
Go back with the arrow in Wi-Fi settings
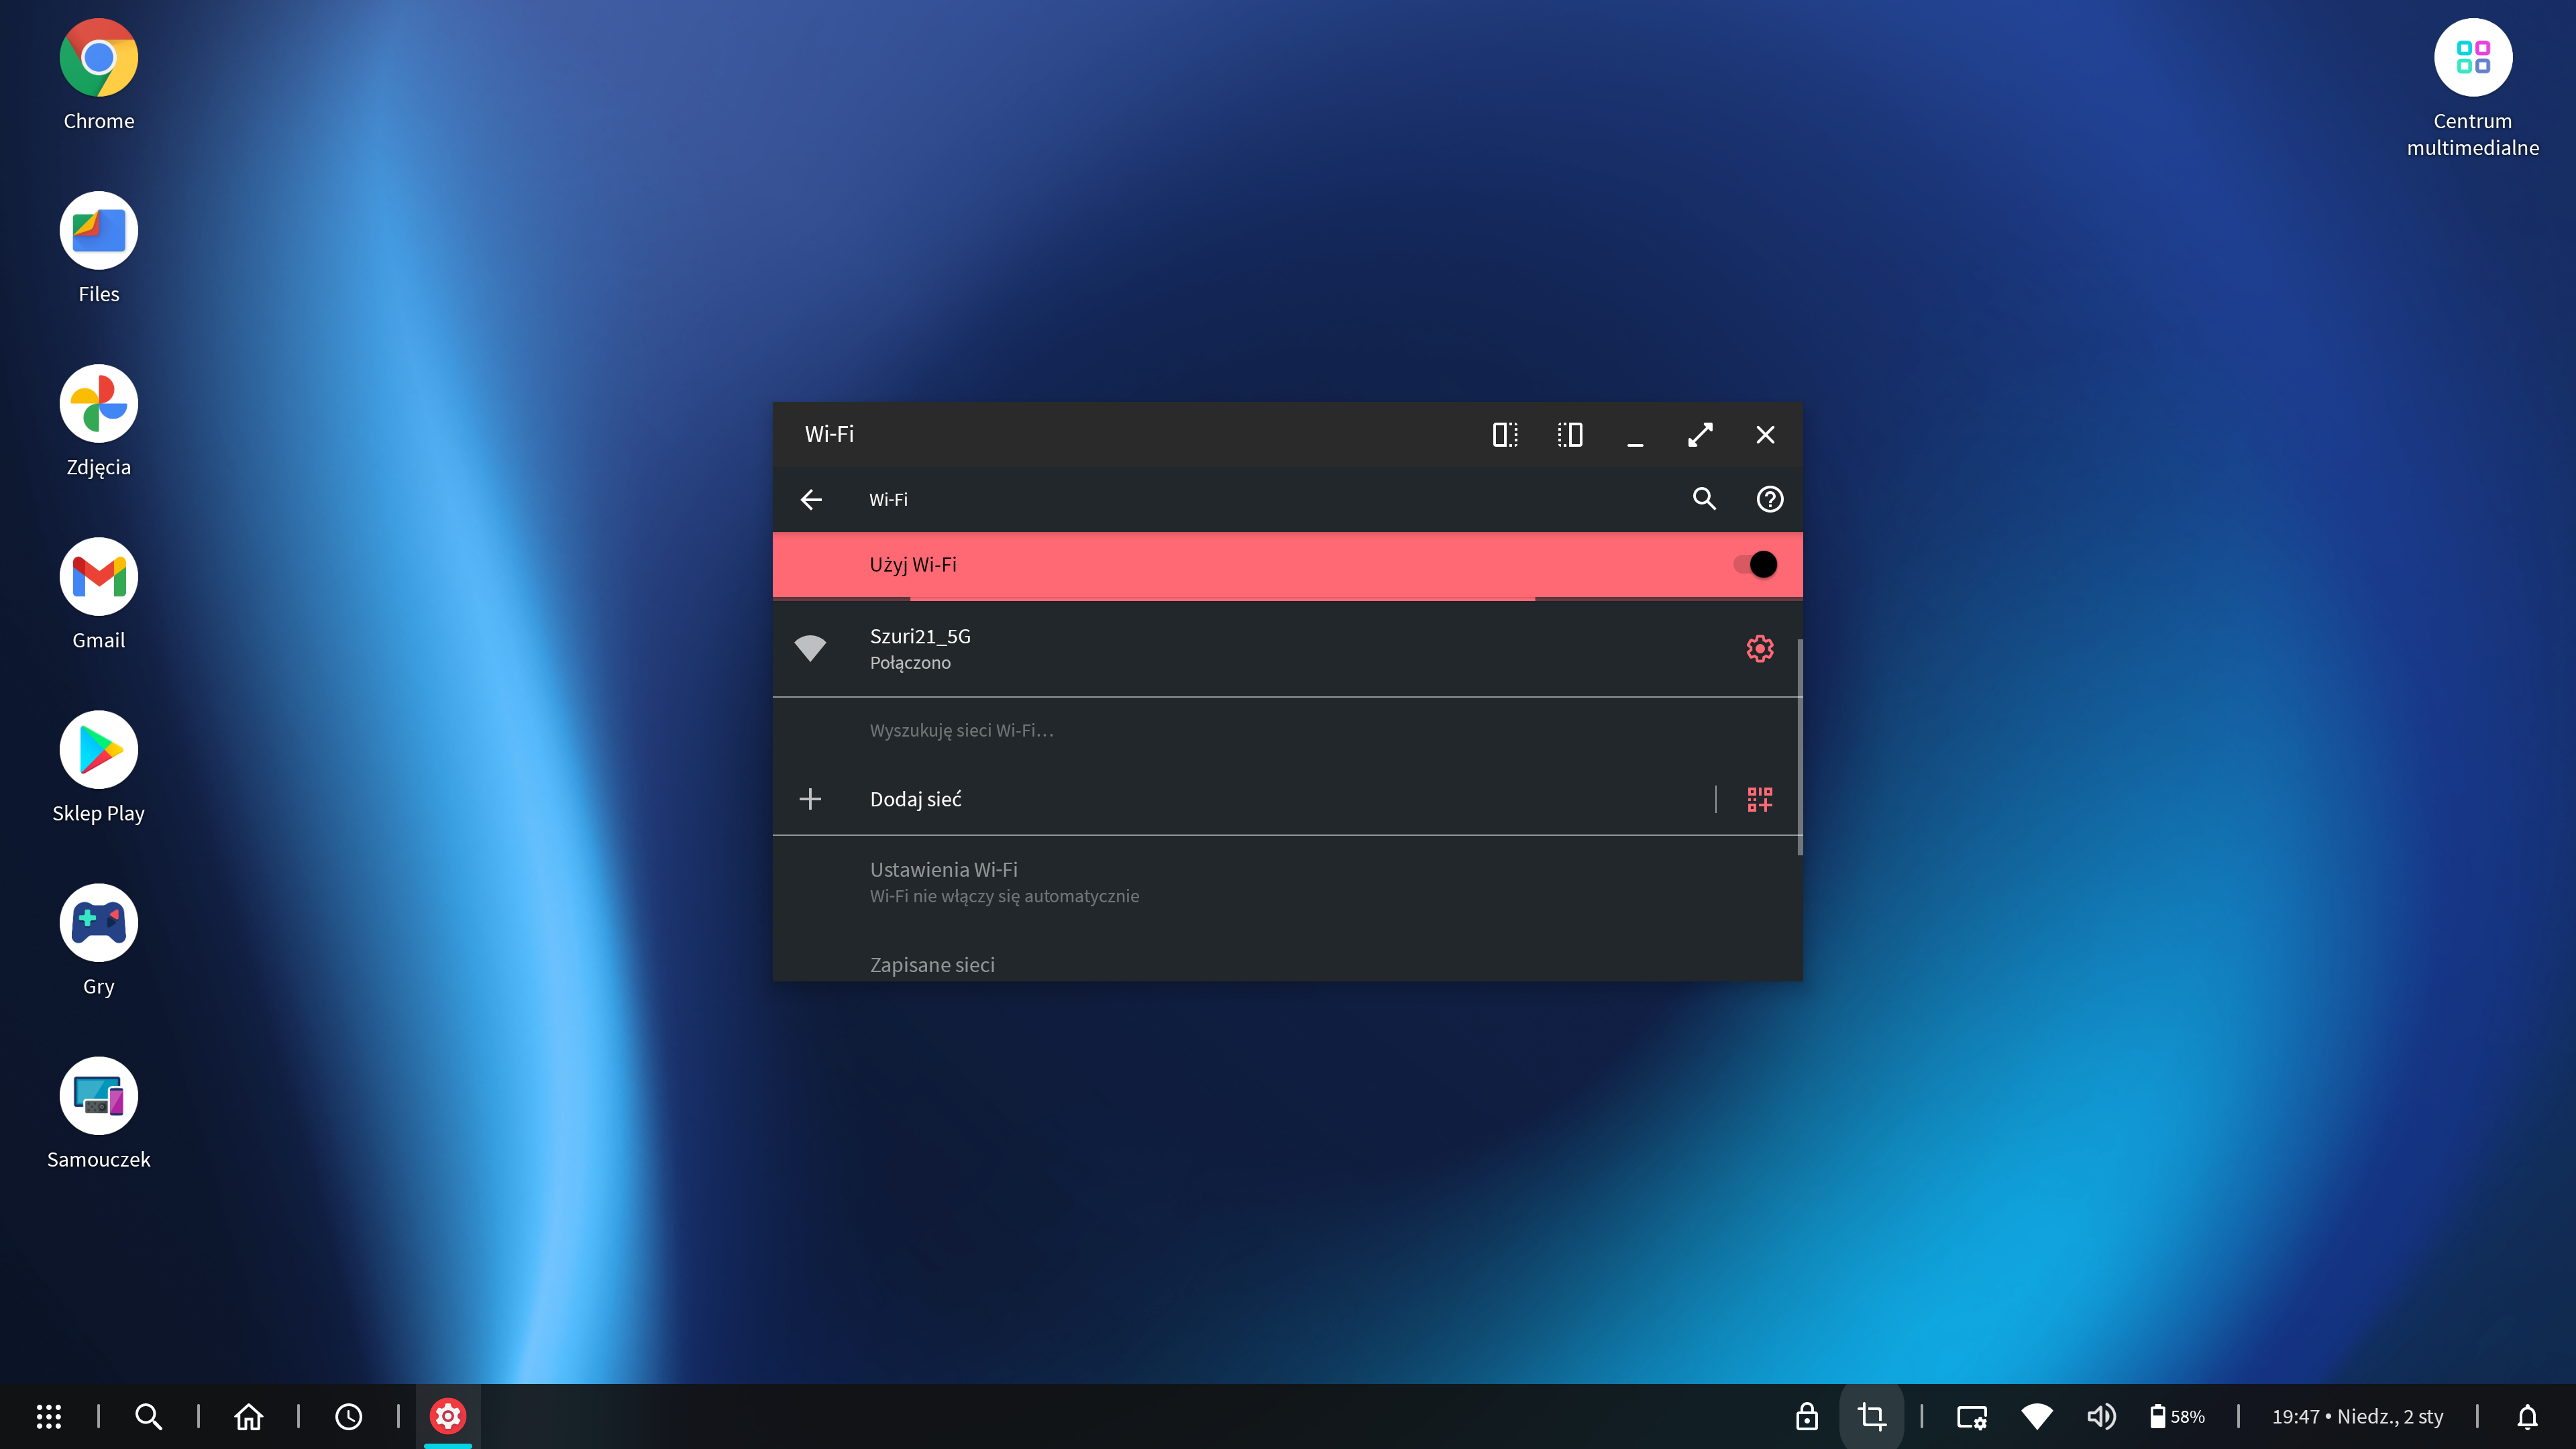(811, 499)
